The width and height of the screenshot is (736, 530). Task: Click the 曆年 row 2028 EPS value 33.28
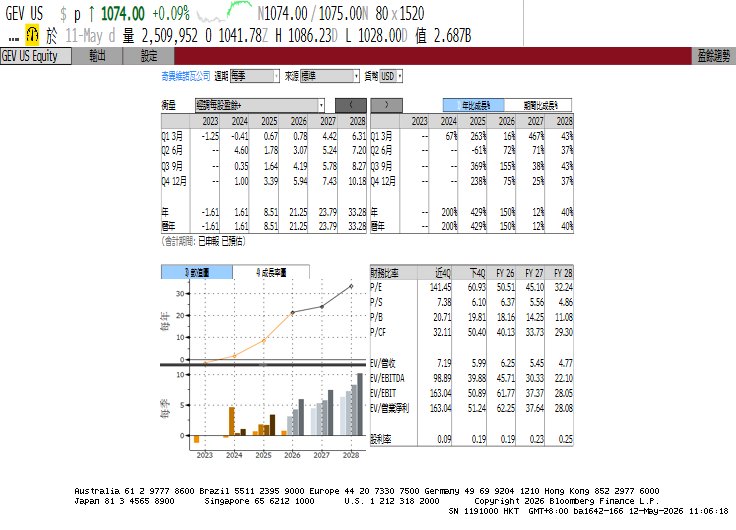357,226
